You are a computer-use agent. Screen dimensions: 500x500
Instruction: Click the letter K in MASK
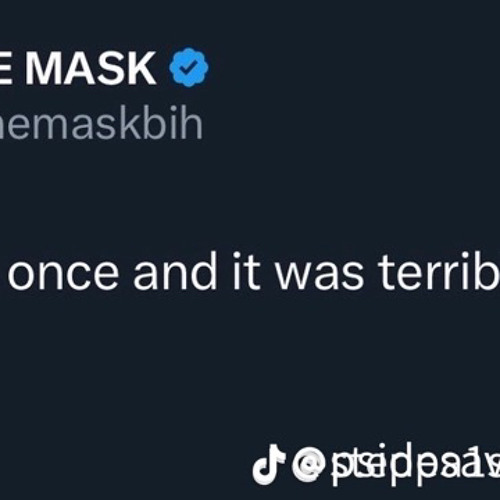tap(141, 68)
